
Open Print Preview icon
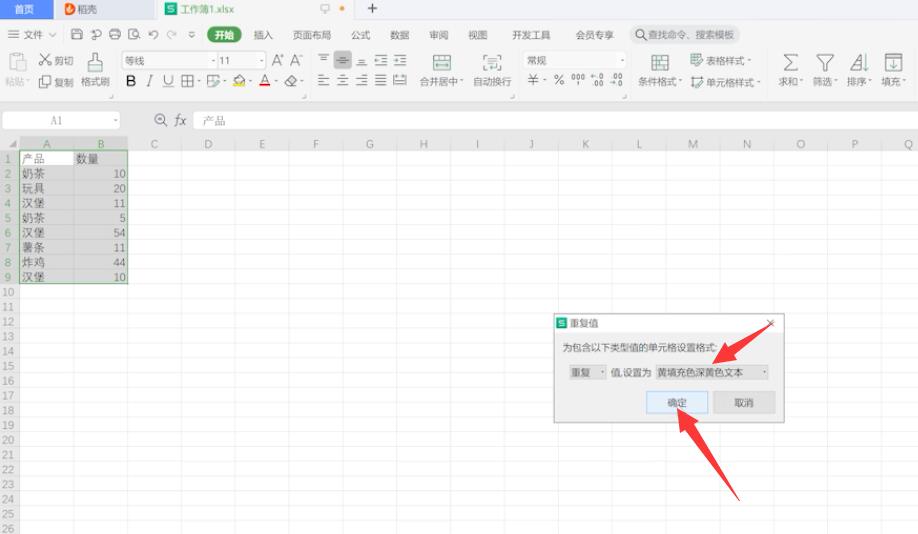tap(134, 35)
